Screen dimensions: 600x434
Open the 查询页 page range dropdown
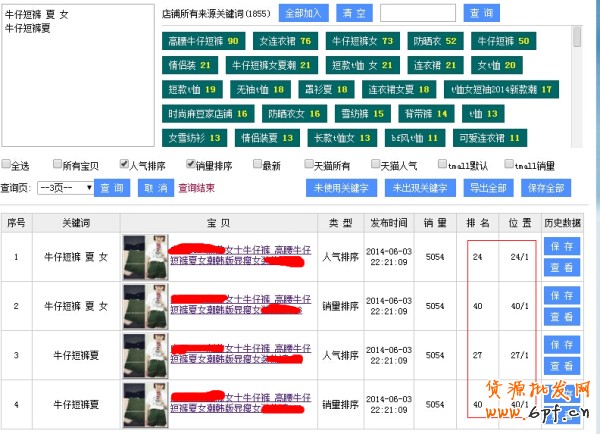[66, 187]
